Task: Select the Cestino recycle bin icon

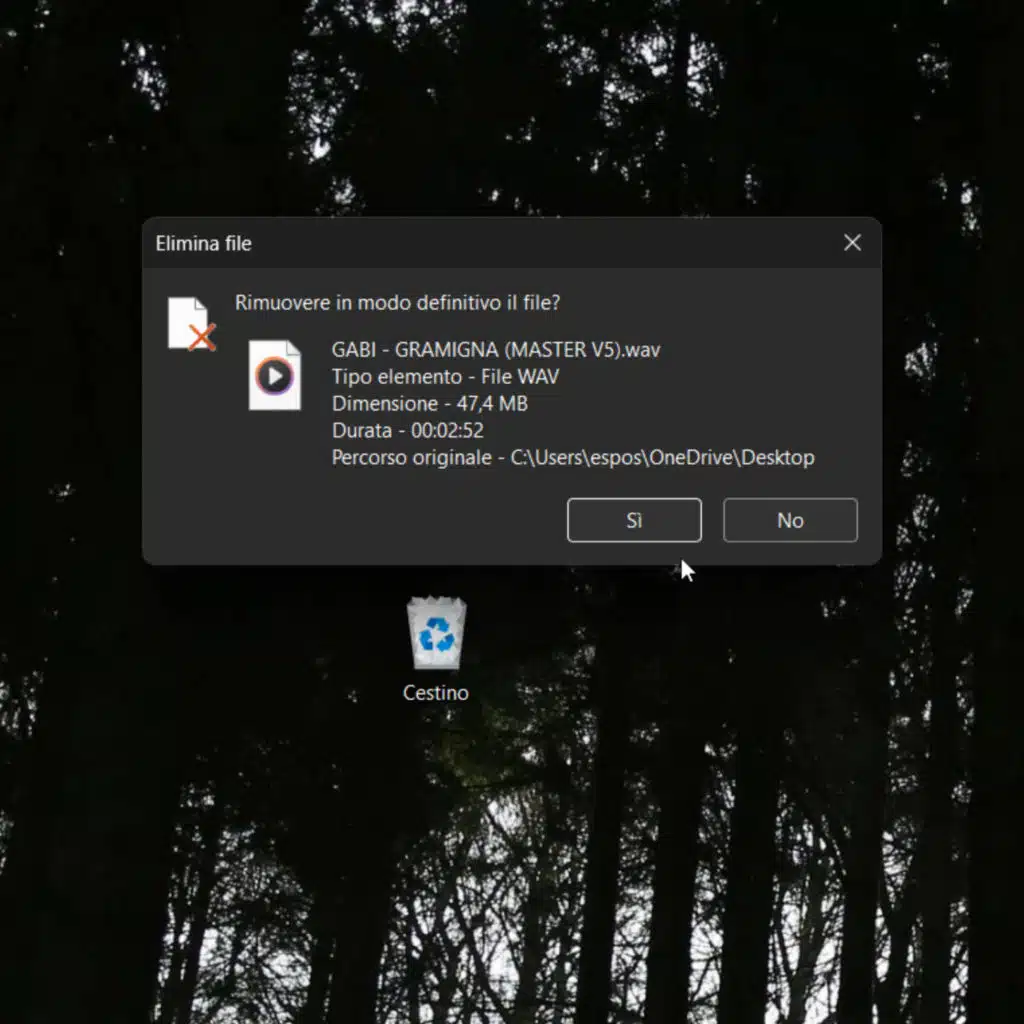Action: [436, 633]
